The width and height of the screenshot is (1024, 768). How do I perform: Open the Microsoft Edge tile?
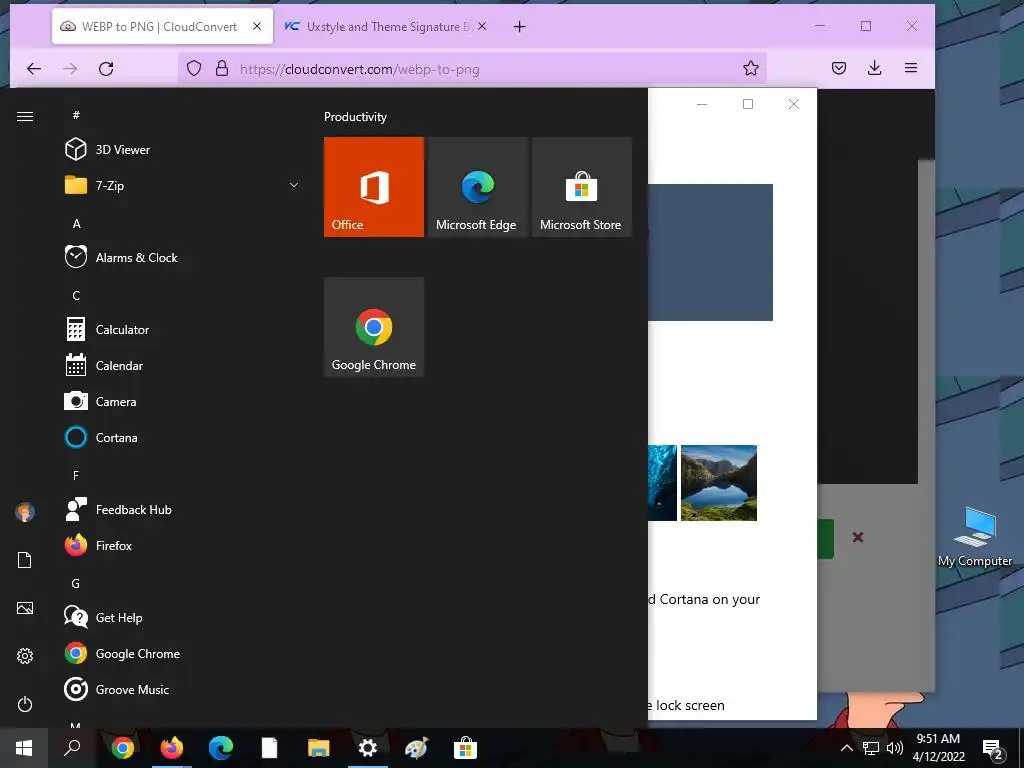[x=478, y=187]
